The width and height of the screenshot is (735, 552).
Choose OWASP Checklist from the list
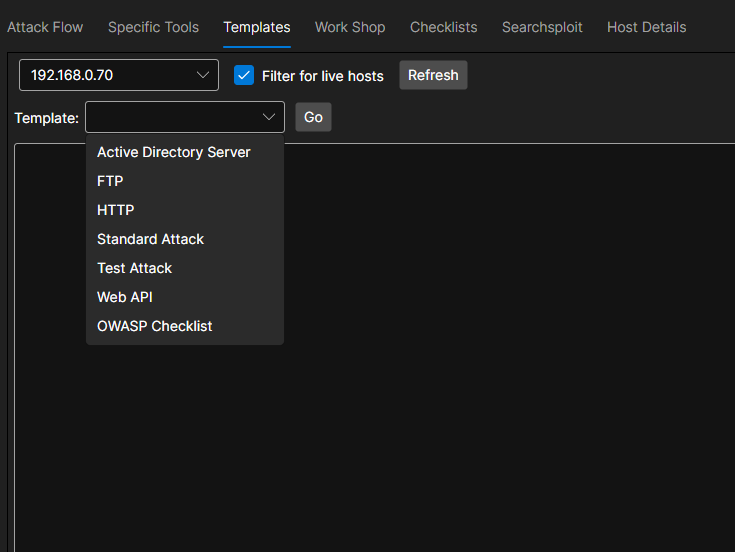pos(154,326)
